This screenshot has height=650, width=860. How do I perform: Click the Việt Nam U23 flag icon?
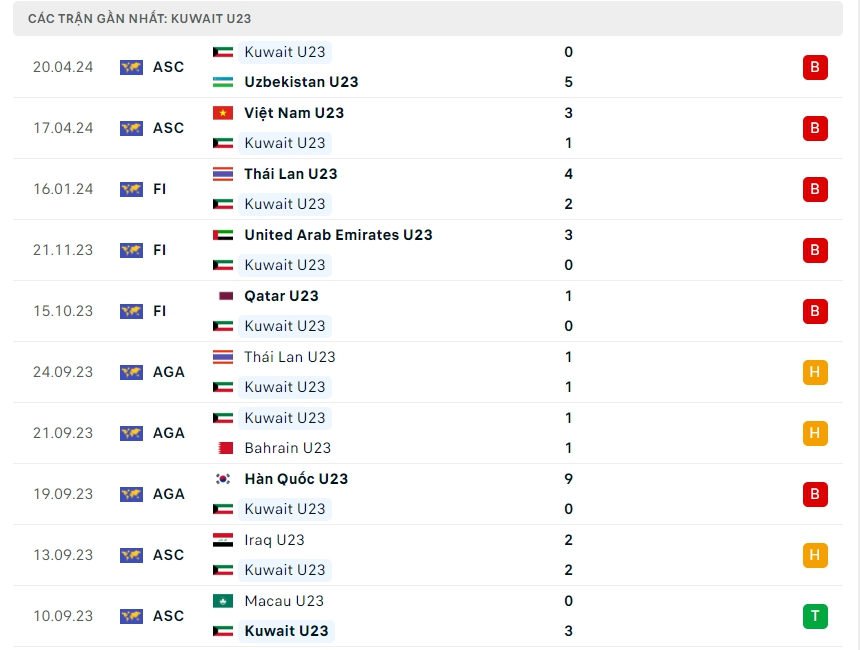223,113
